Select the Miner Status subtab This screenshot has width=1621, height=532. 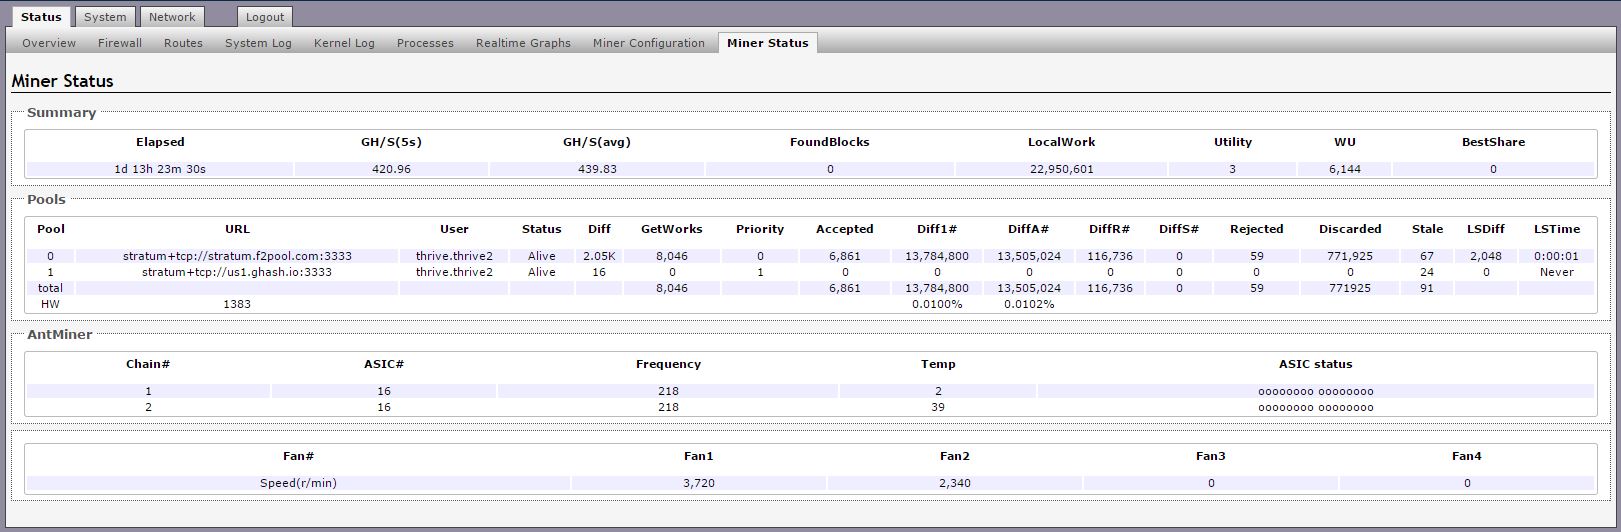[767, 43]
